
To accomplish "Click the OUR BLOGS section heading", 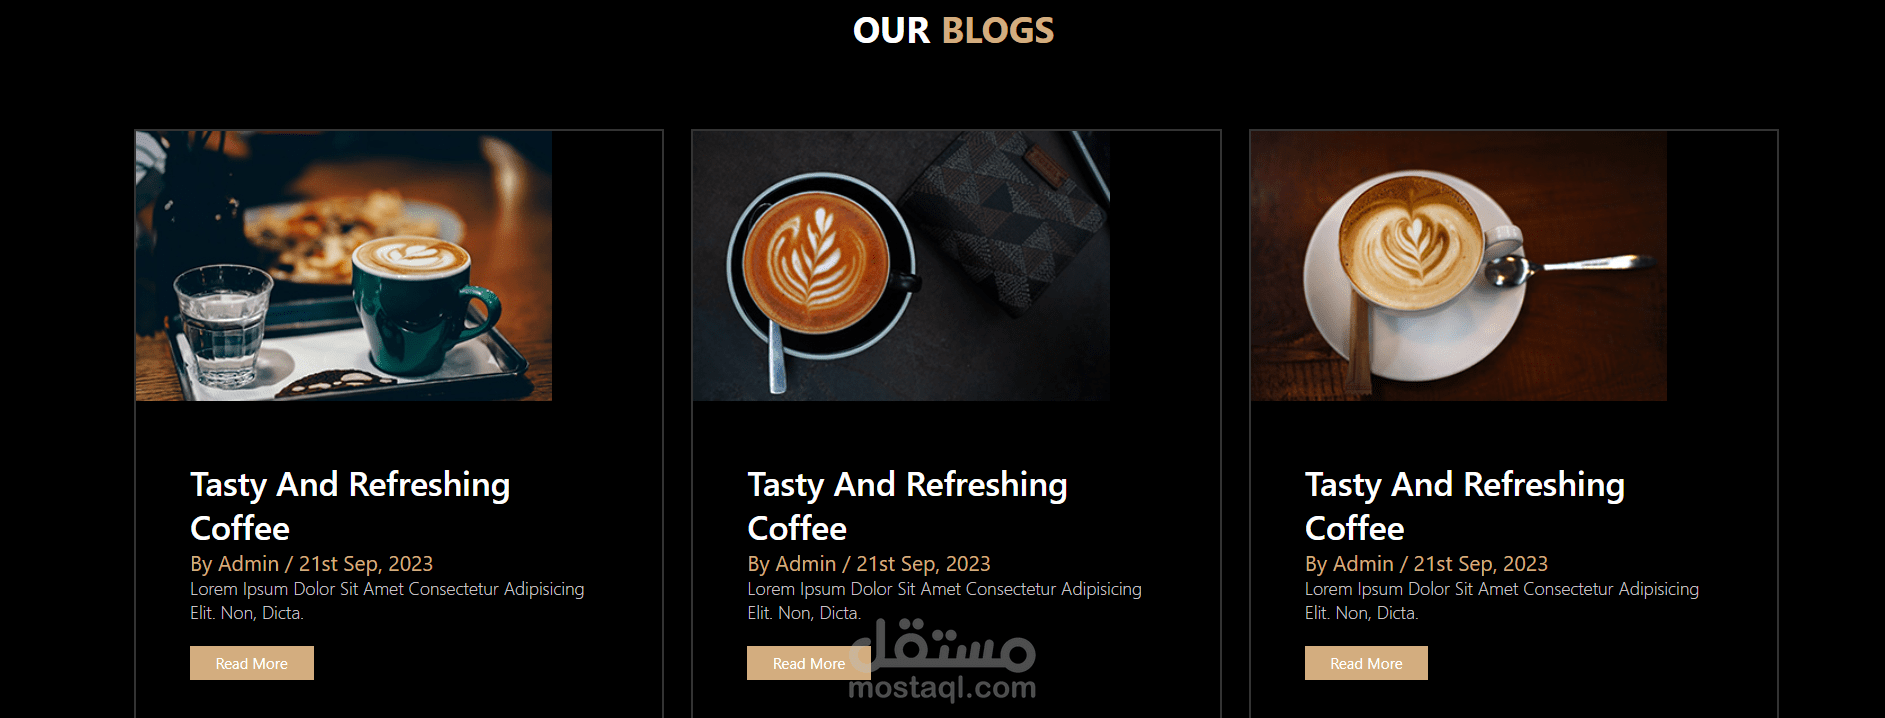I will tap(953, 30).
